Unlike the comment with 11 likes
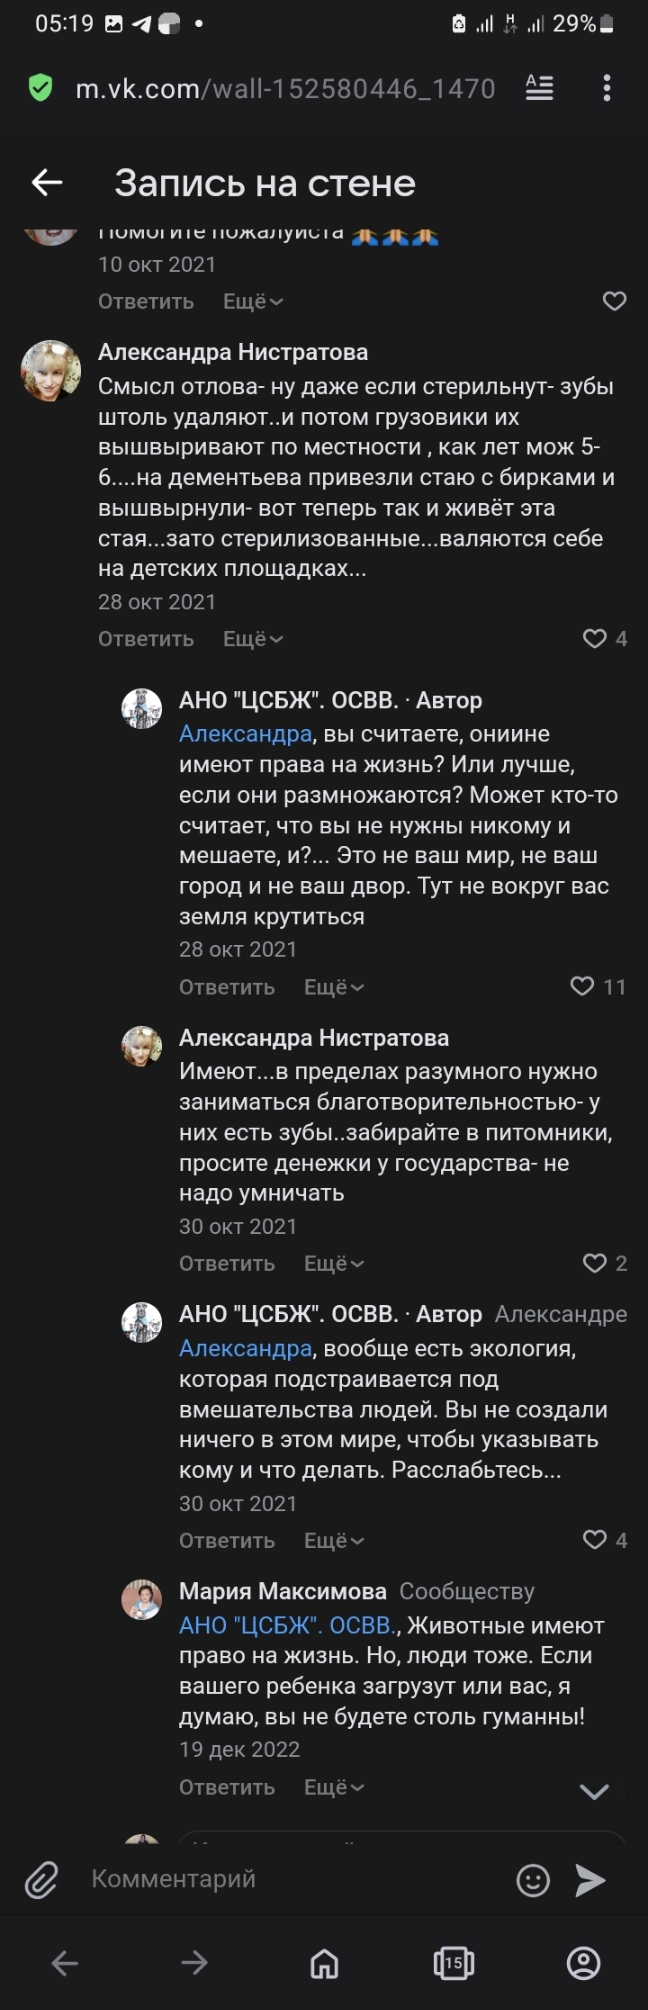The width and height of the screenshot is (648, 2010). [x=582, y=987]
